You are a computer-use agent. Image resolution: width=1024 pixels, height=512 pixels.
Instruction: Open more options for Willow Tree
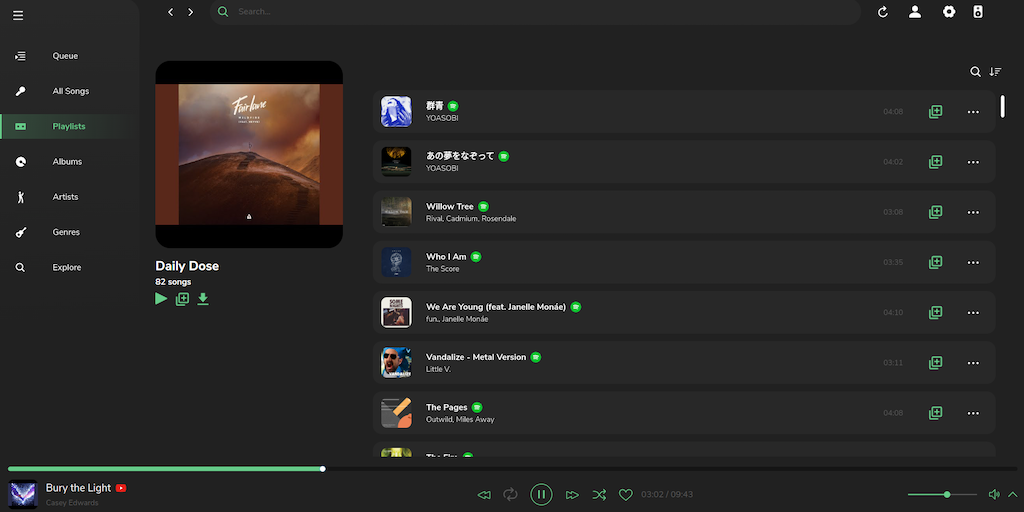coord(973,213)
